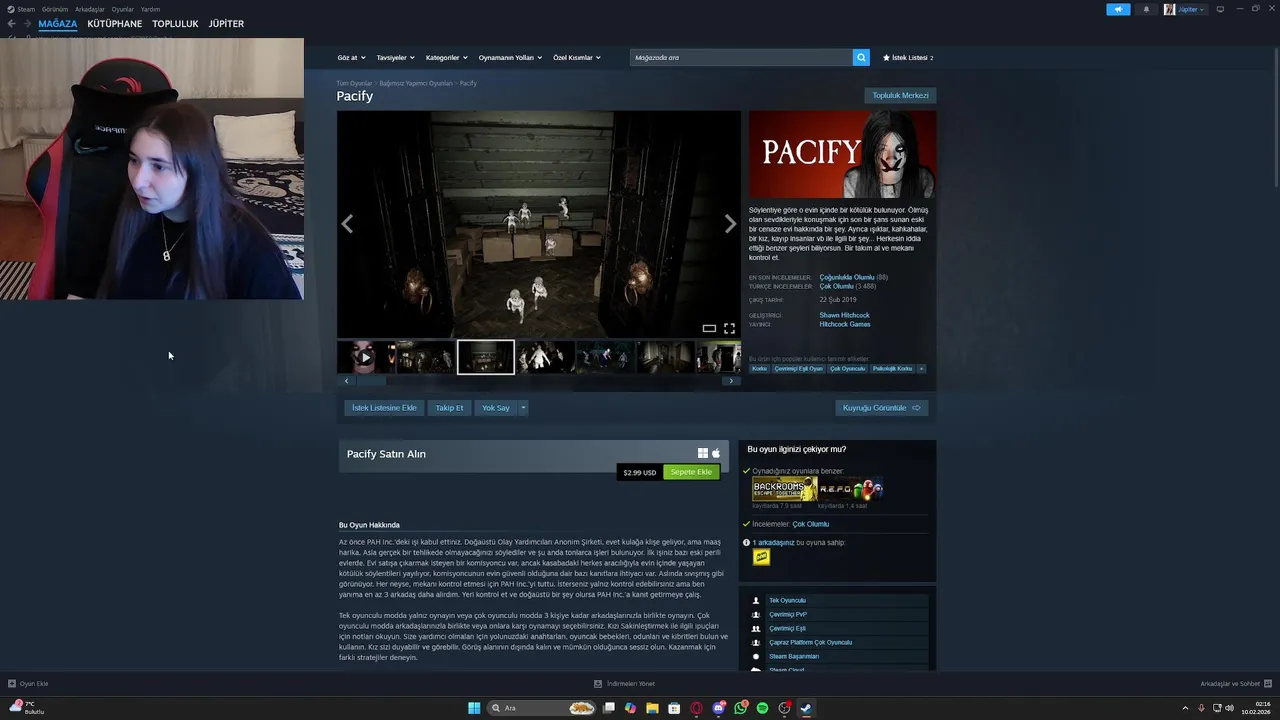Click the navigation forward arrow
Image resolution: width=1280 pixels, height=720 pixels.
coord(27,24)
